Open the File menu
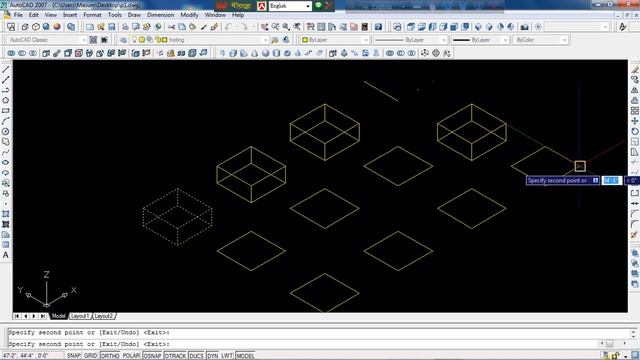The height and width of the screenshot is (360, 640). click(18, 15)
